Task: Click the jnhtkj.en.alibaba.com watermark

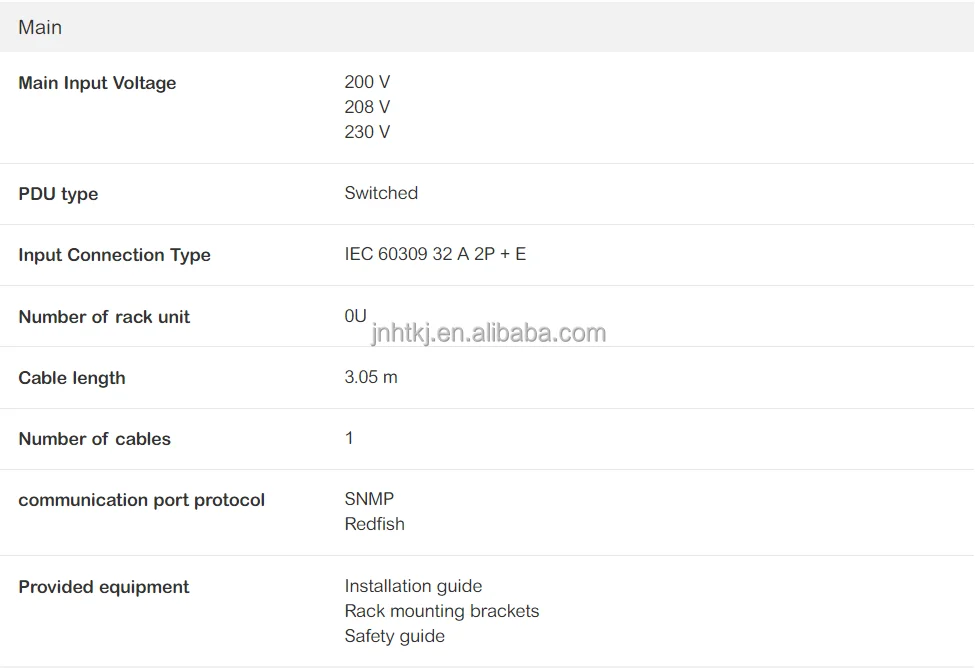Action: (488, 333)
